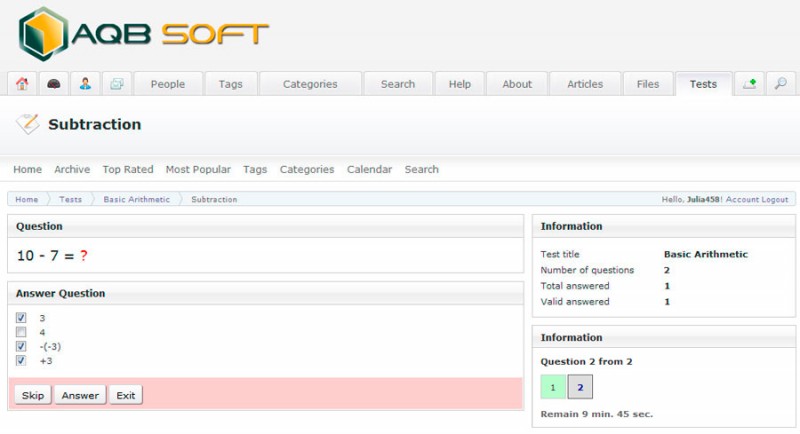Toggle the +3 answer checkbox

click(x=21, y=360)
